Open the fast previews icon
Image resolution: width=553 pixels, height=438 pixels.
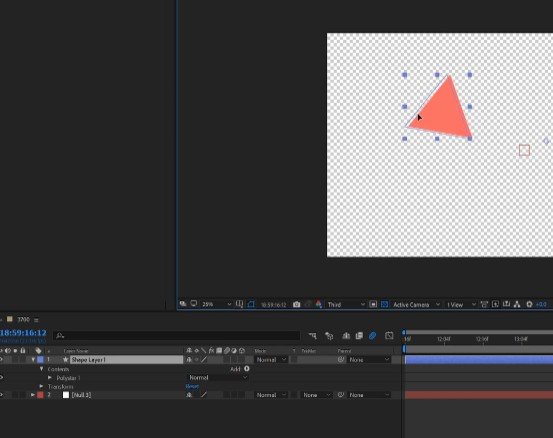pyautogui.click(x=495, y=304)
